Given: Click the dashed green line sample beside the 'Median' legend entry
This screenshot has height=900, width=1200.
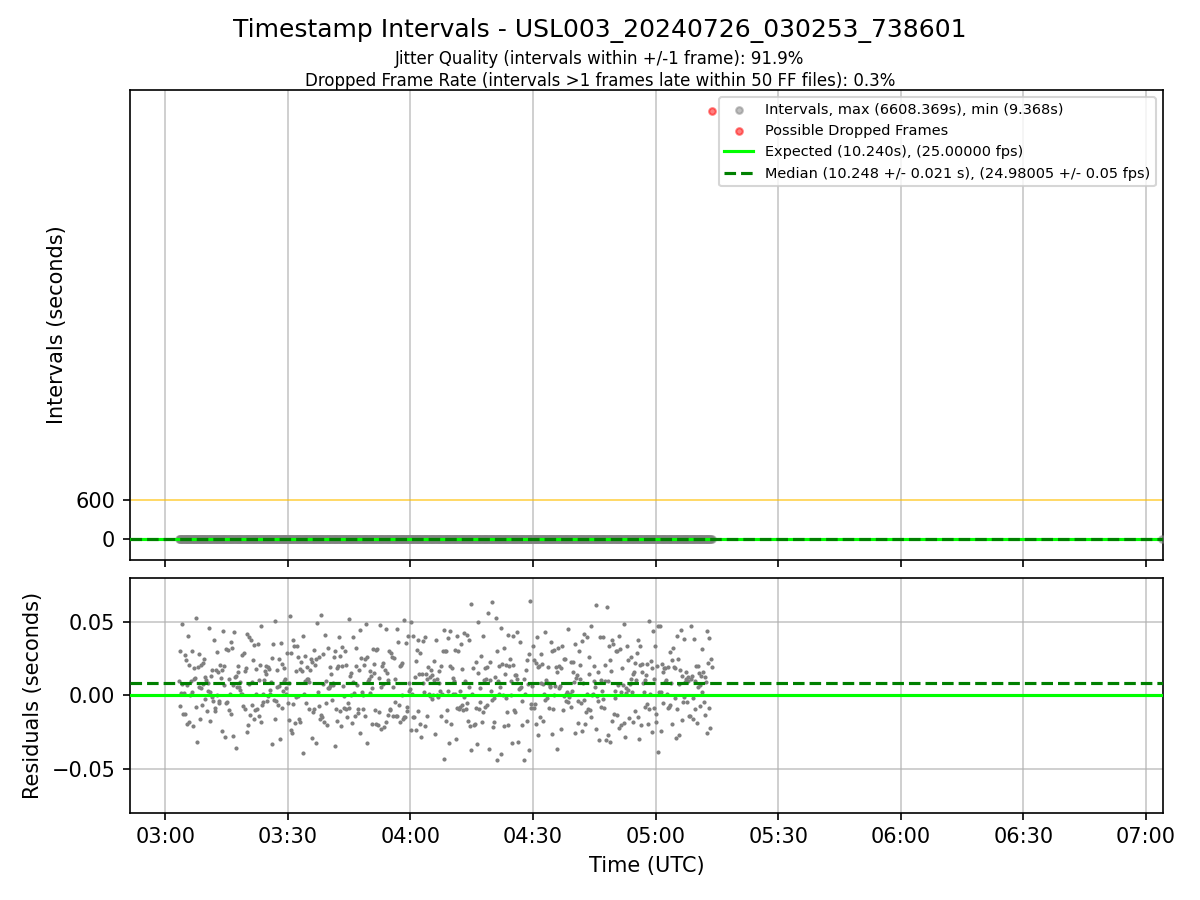Looking at the screenshot, I should [x=739, y=173].
